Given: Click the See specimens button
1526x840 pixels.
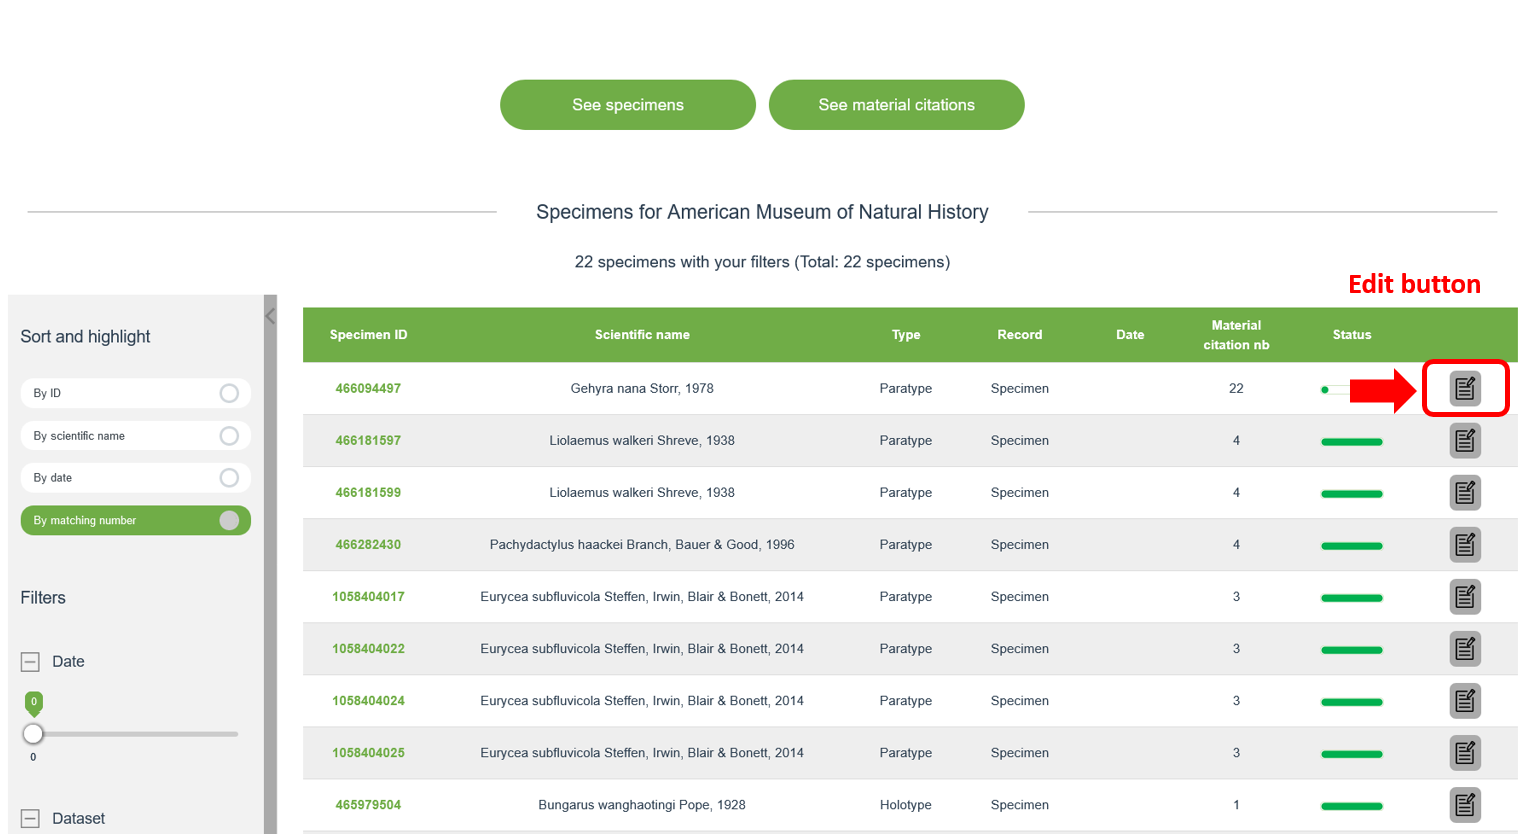Looking at the screenshot, I should [628, 105].
